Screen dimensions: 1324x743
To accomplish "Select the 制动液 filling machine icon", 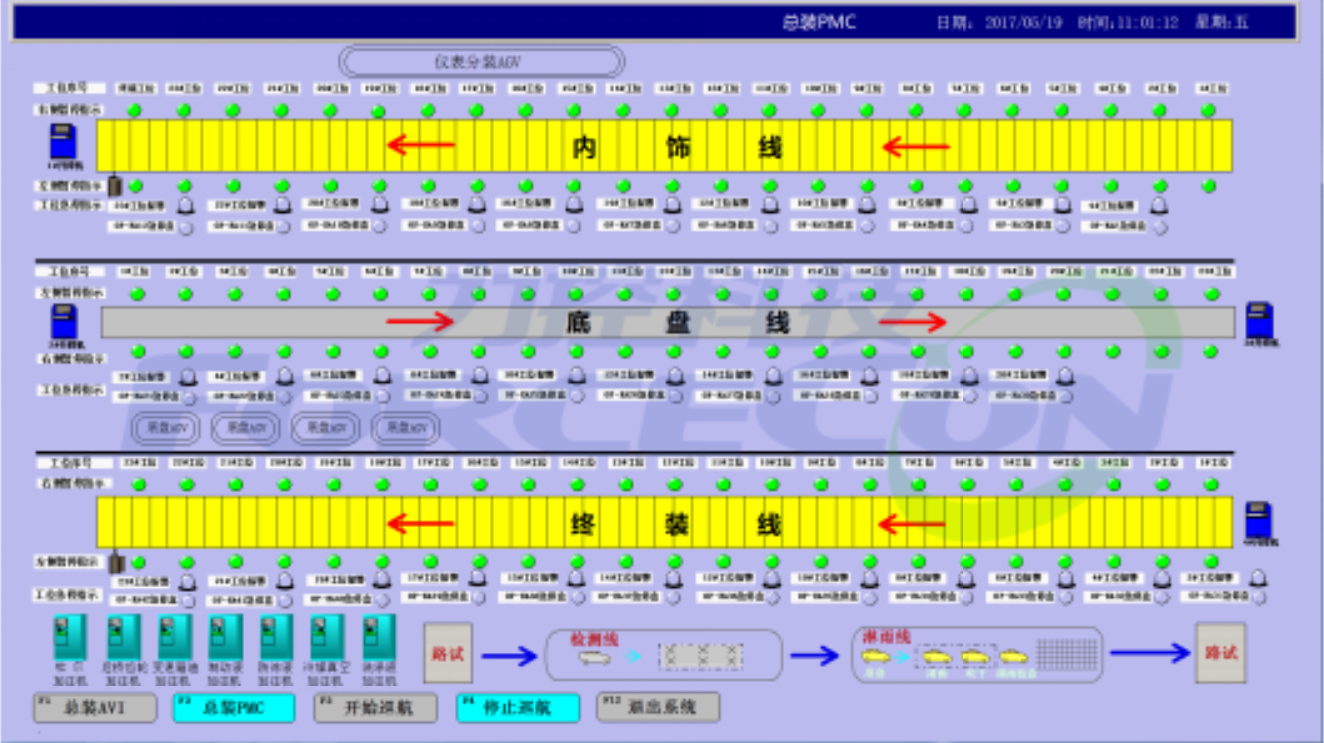I will click(226, 637).
